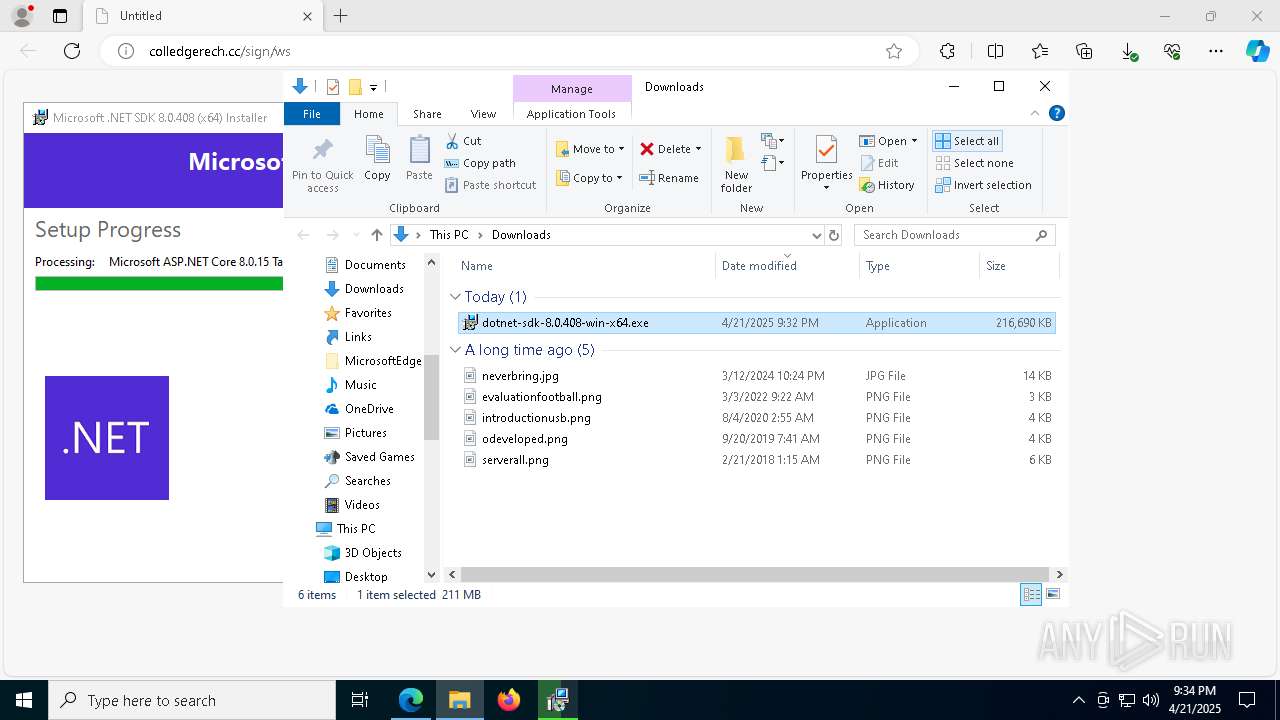The width and height of the screenshot is (1280, 720).
Task: Switch to the Share ribbon tab
Action: tap(427, 114)
